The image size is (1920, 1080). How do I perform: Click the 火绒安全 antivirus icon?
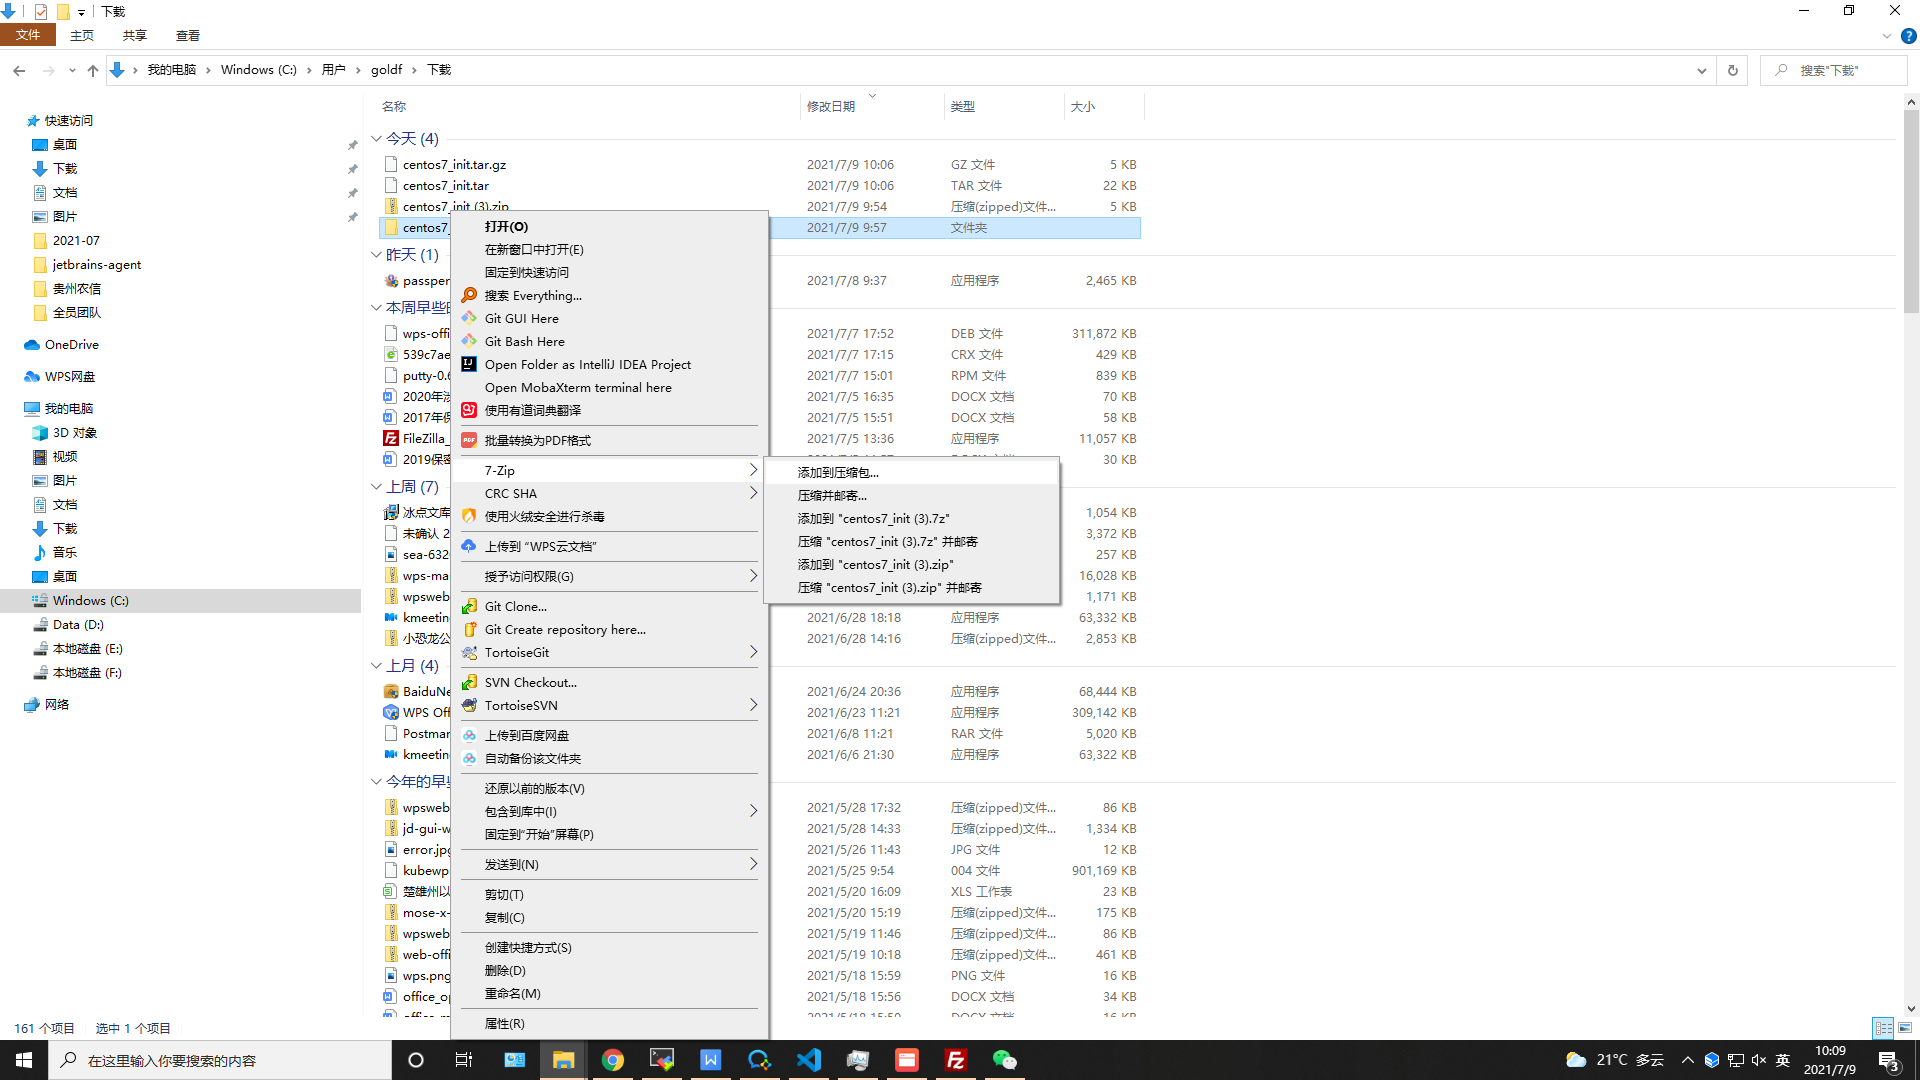469,516
